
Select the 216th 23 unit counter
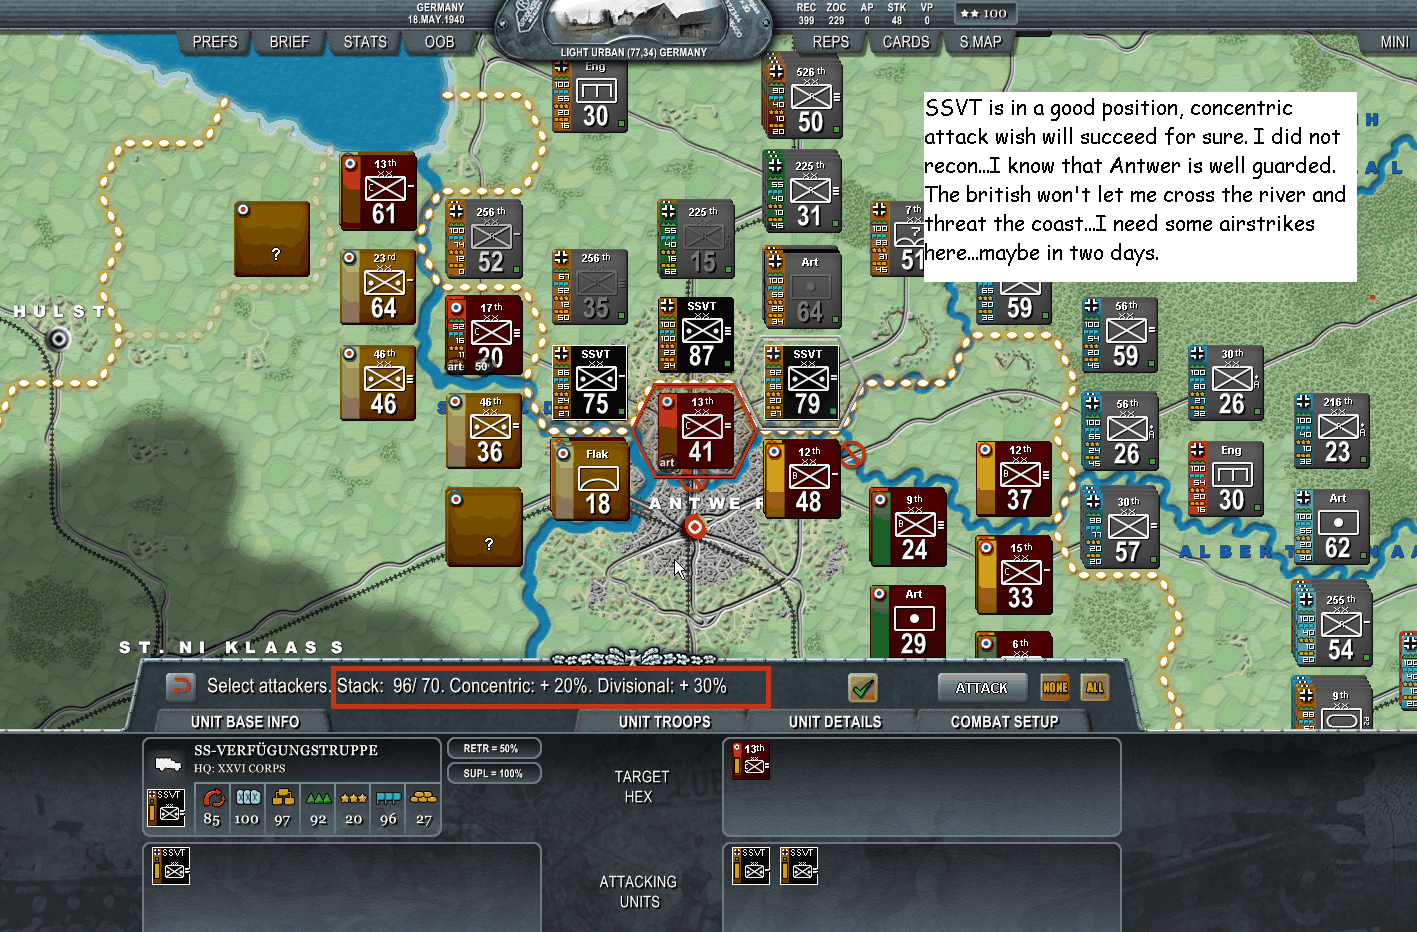(x=1332, y=431)
